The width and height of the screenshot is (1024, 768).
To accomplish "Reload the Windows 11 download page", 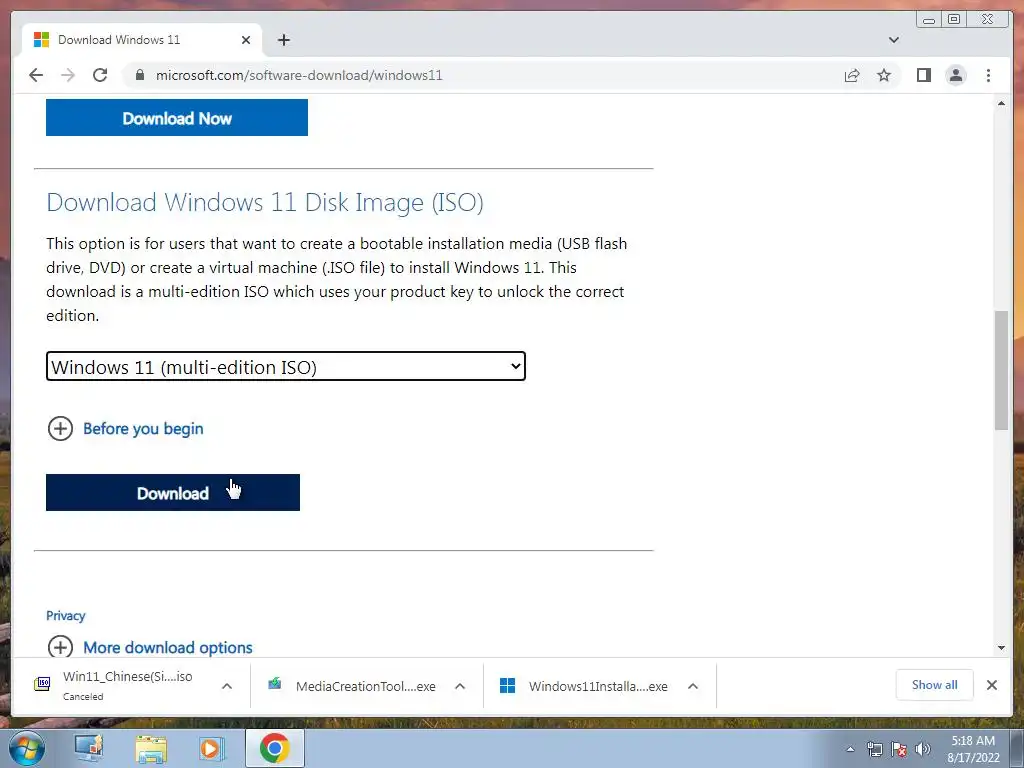I will [100, 75].
